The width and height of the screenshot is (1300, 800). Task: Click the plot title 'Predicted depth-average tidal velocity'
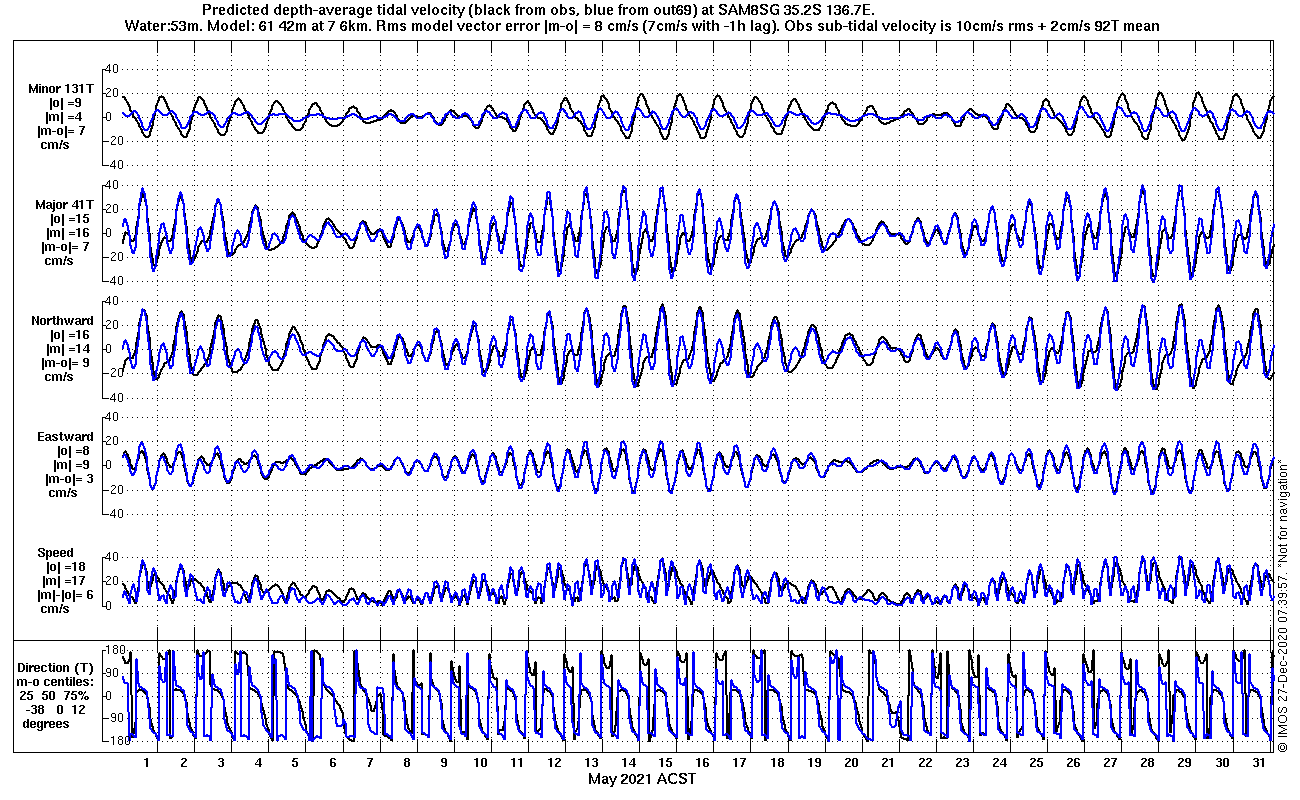pyautogui.click(x=334, y=10)
